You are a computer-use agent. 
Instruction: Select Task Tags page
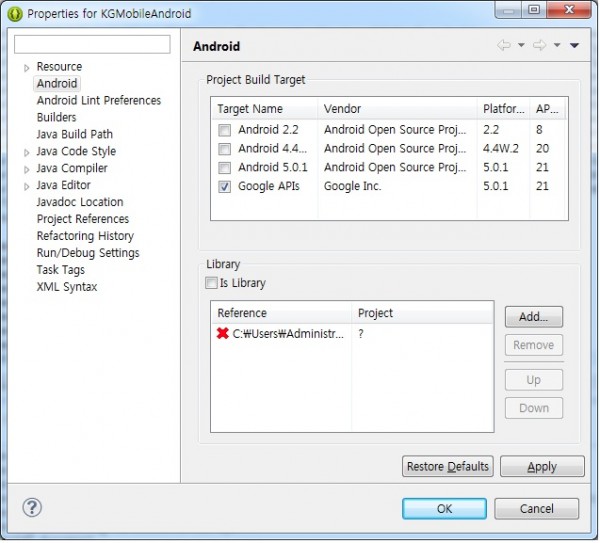tap(60, 270)
